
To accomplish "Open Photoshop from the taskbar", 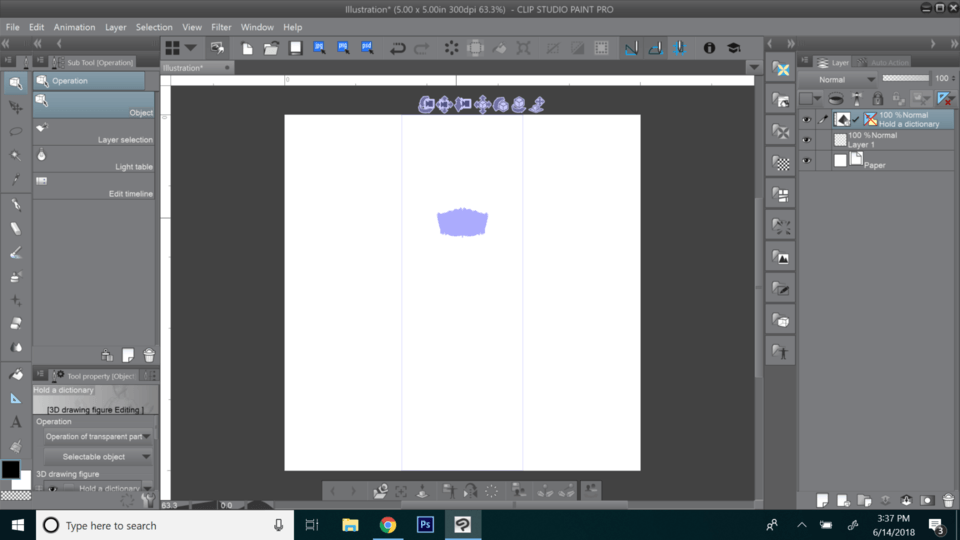I will coord(425,525).
